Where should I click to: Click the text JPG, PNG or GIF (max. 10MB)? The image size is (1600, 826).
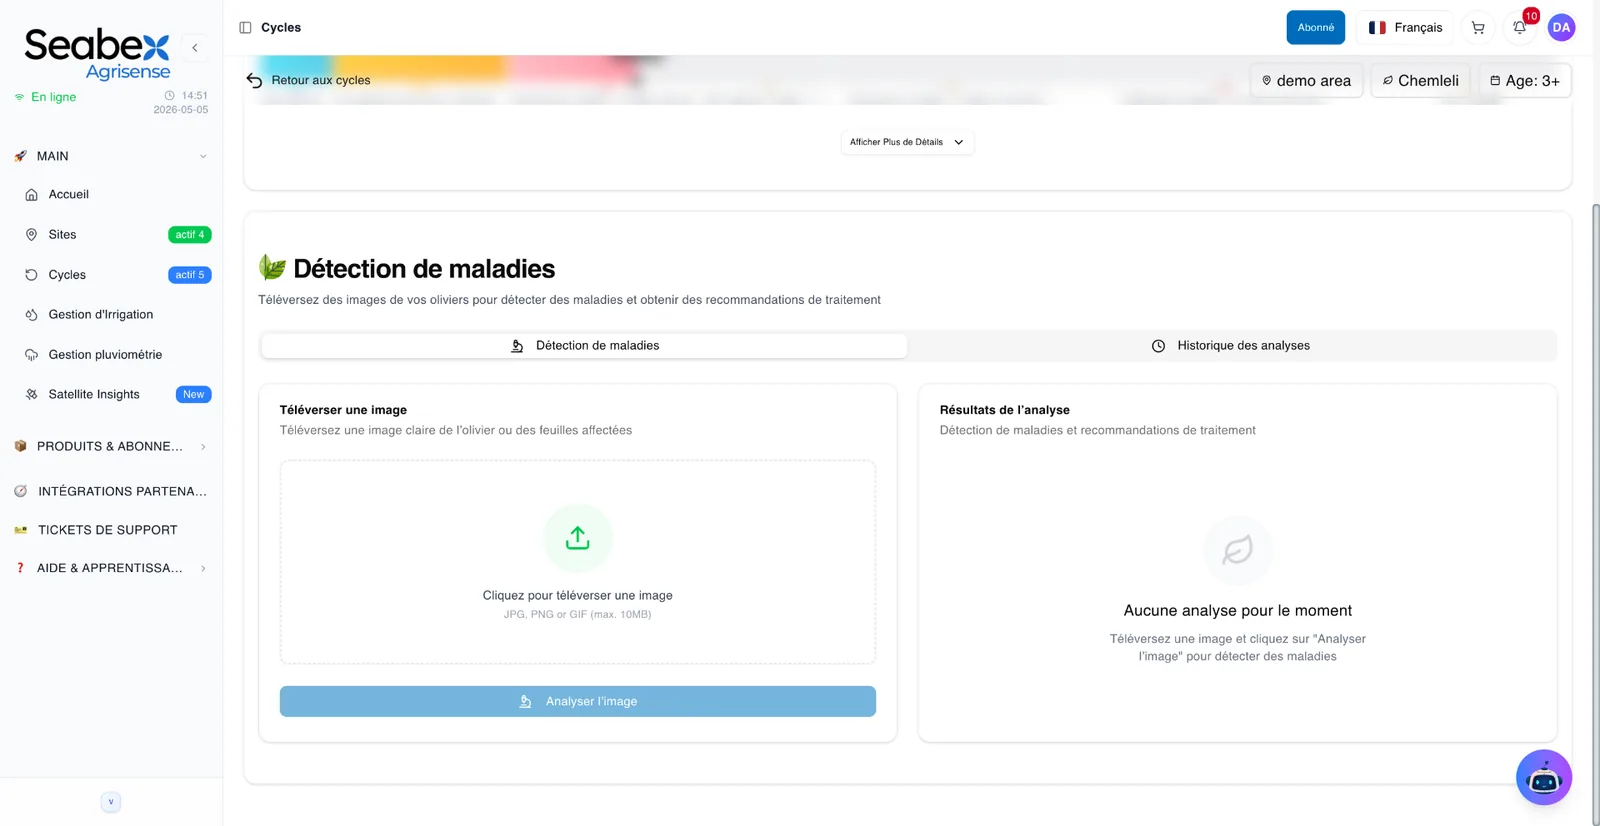[x=578, y=615]
